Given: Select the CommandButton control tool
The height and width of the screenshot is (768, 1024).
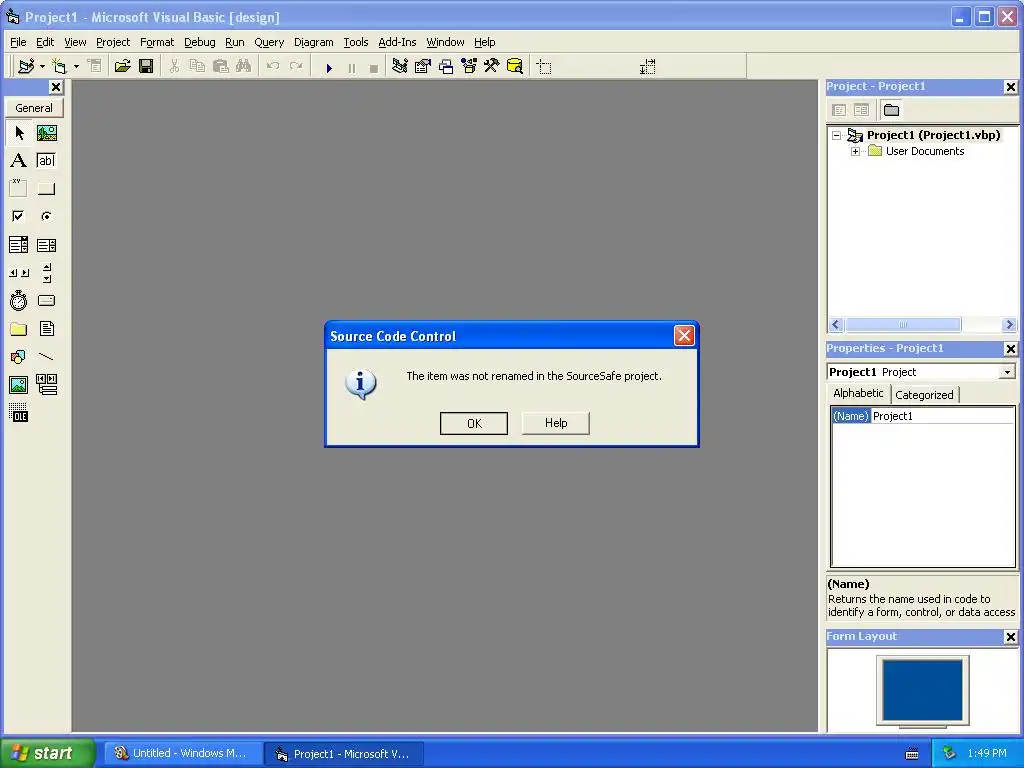Looking at the screenshot, I should [46, 189].
